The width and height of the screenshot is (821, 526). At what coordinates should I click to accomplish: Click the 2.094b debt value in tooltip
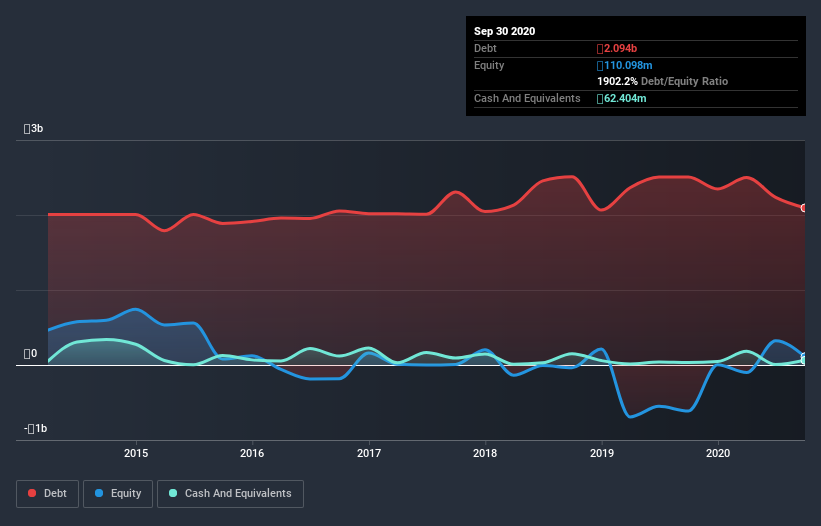(617, 49)
